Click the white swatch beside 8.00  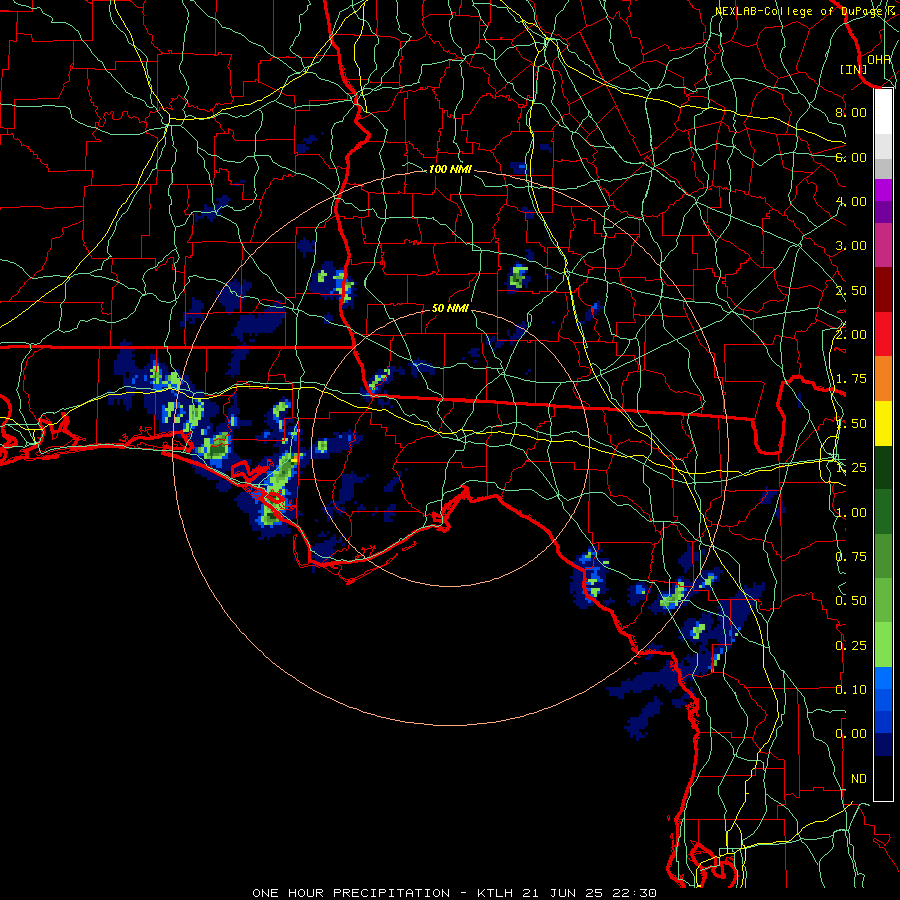pyautogui.click(x=883, y=112)
